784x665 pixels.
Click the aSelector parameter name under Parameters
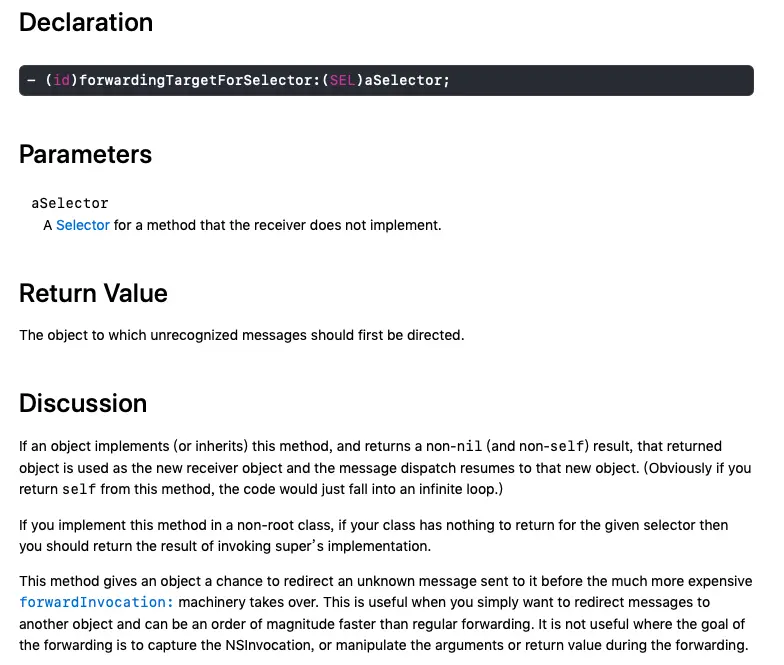point(70,204)
